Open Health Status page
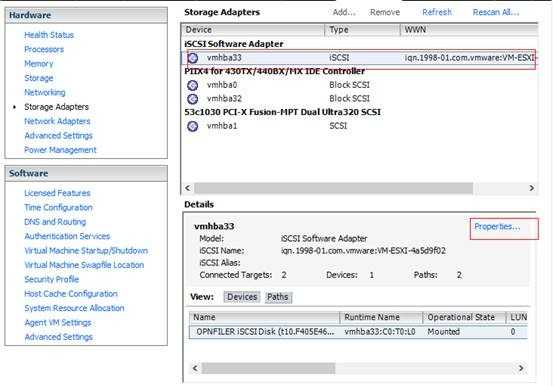This screenshot has height=386, width=553. tap(49, 35)
